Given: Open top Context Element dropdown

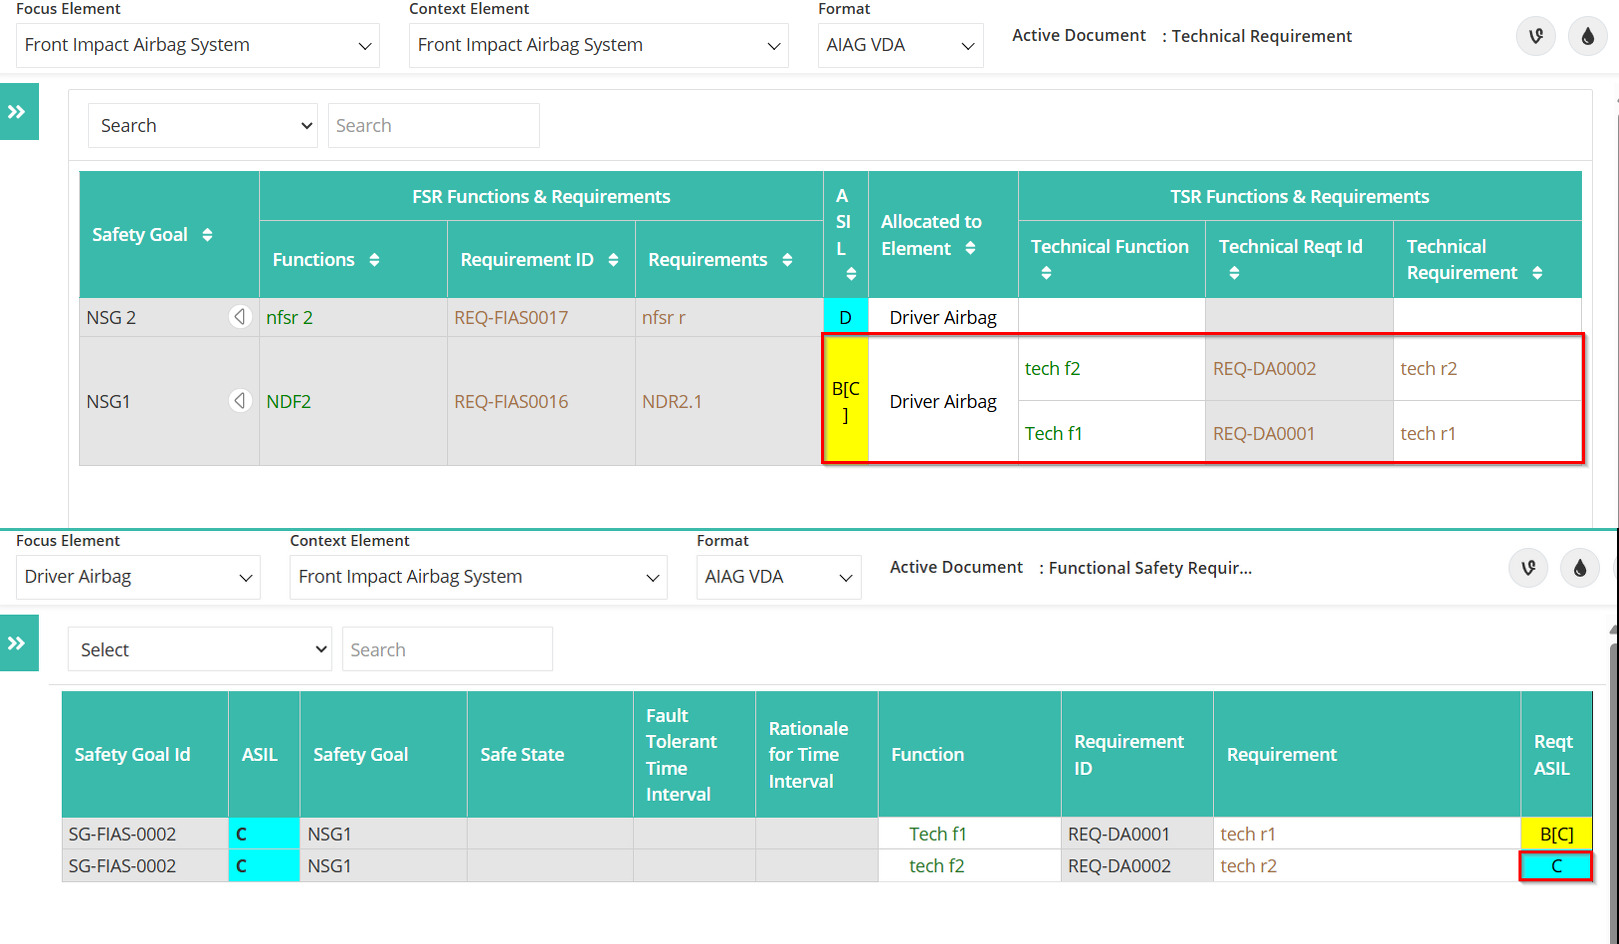Looking at the screenshot, I should (598, 45).
